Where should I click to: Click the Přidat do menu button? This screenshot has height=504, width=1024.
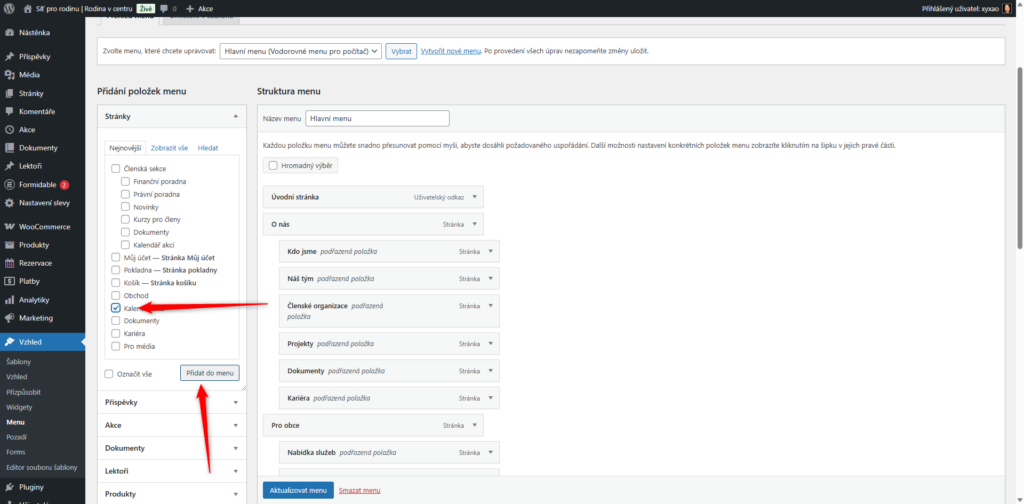click(210, 373)
